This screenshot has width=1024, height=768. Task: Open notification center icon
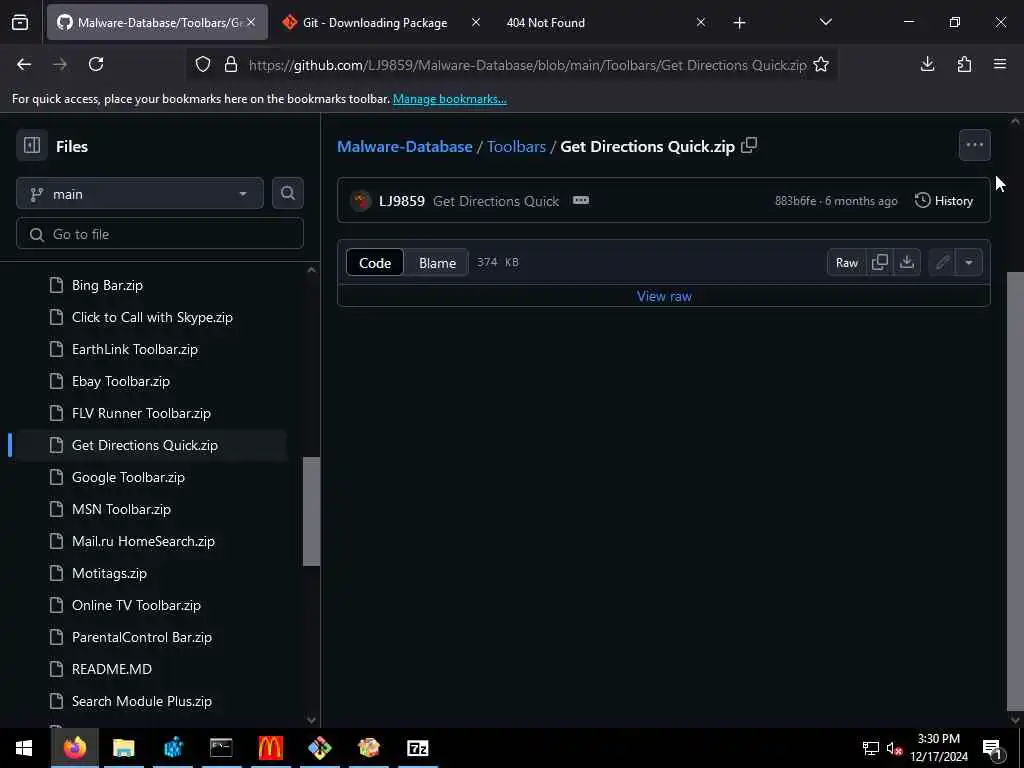pos(992,748)
